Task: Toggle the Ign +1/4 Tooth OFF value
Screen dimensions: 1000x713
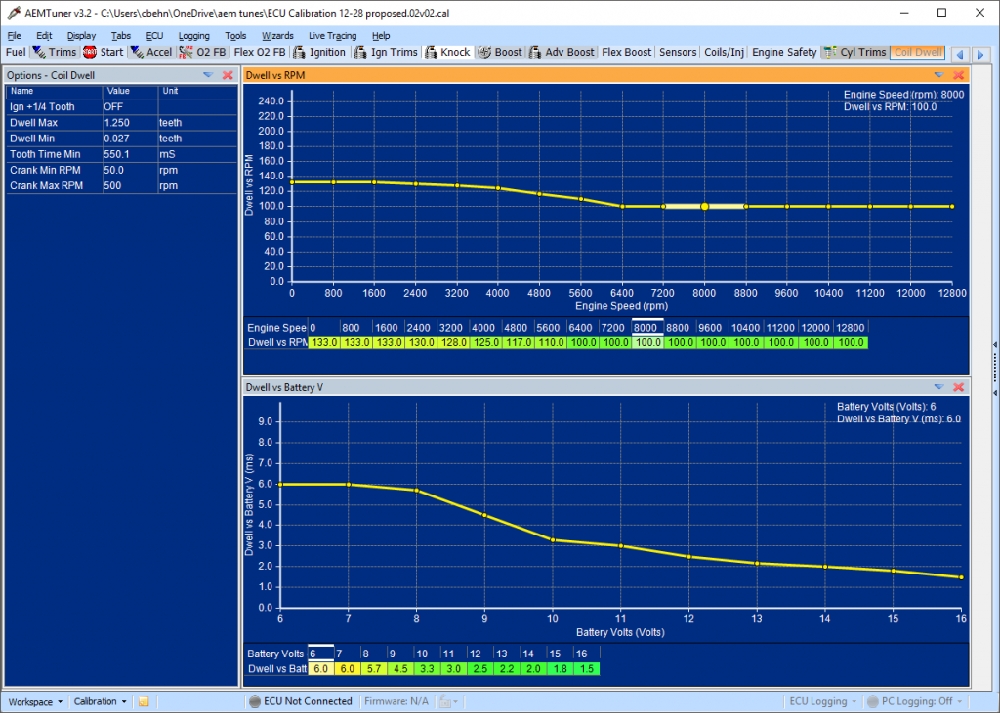Action: [x=129, y=106]
